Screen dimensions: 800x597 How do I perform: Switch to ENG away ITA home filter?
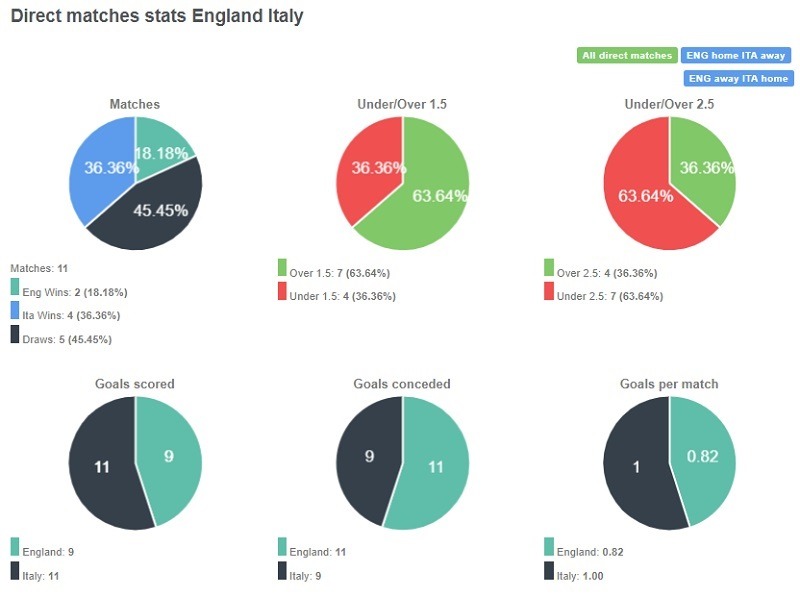(738, 78)
